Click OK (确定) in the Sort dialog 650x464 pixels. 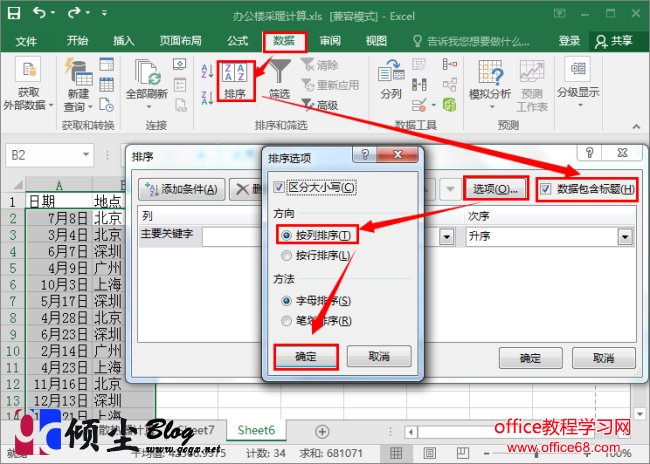pyautogui.click(x=531, y=358)
